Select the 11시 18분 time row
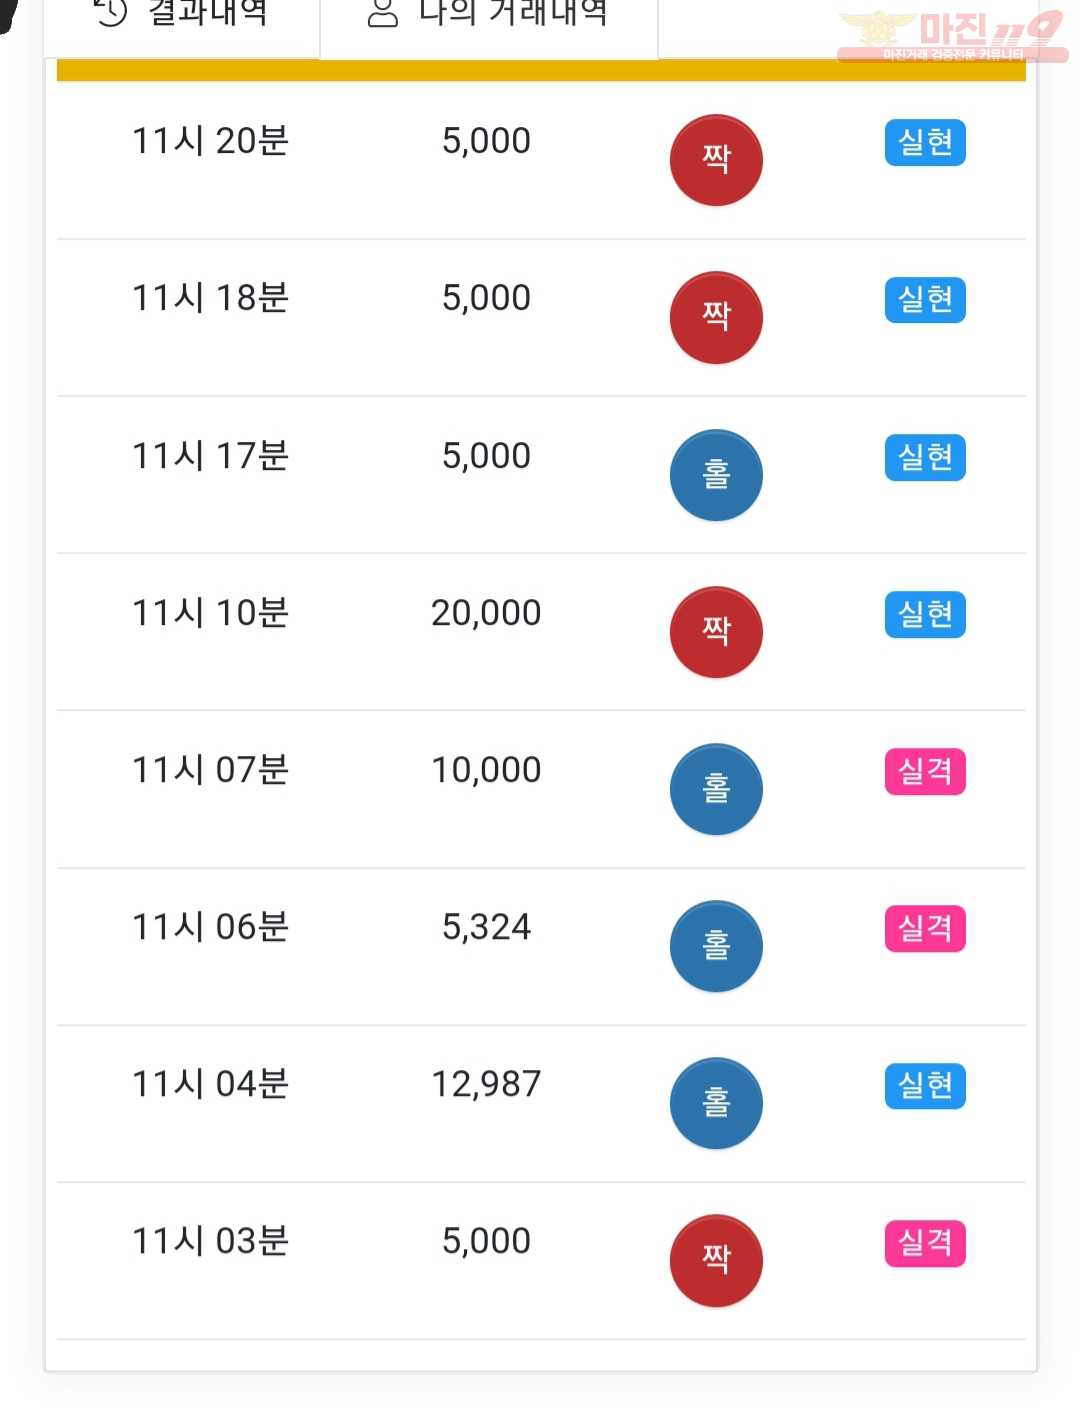1080x1409 pixels. tap(541, 318)
